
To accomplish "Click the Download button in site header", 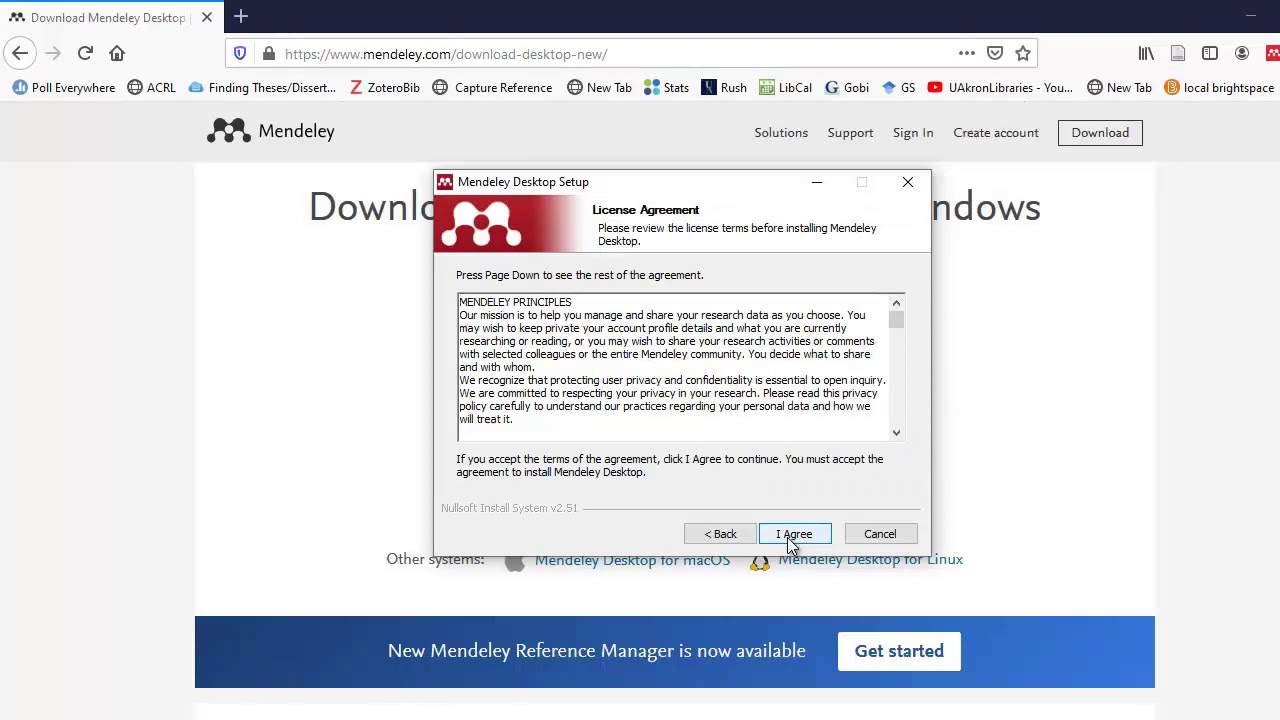I will click(1100, 132).
